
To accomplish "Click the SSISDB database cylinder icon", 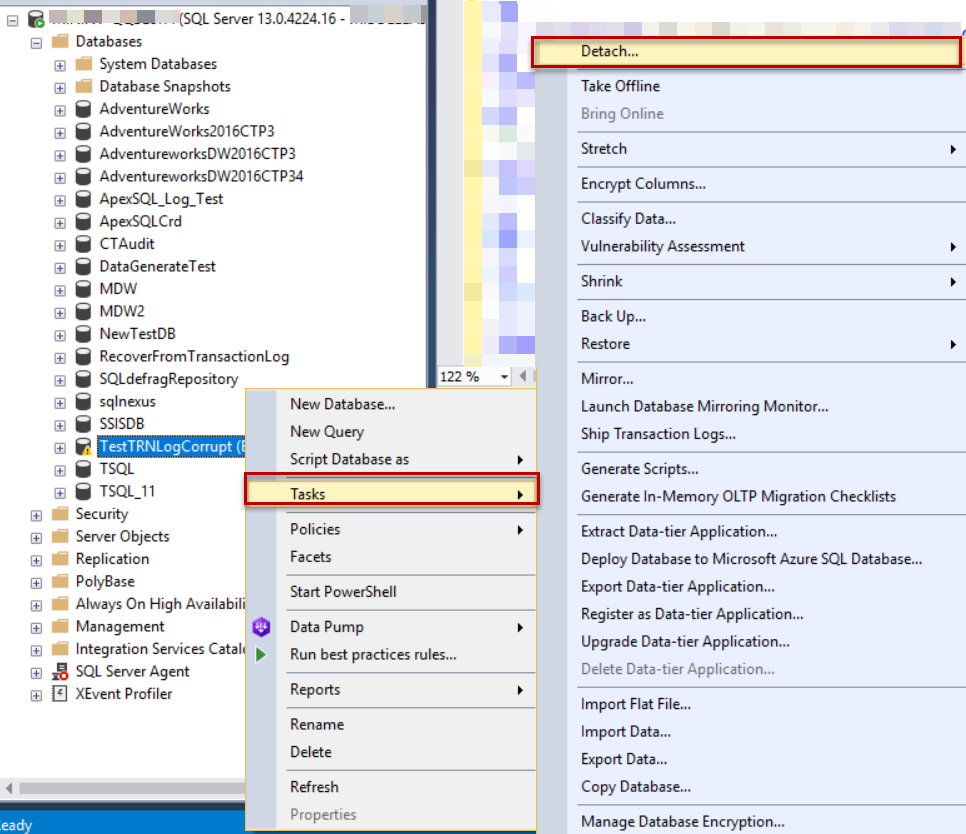I will point(82,423).
